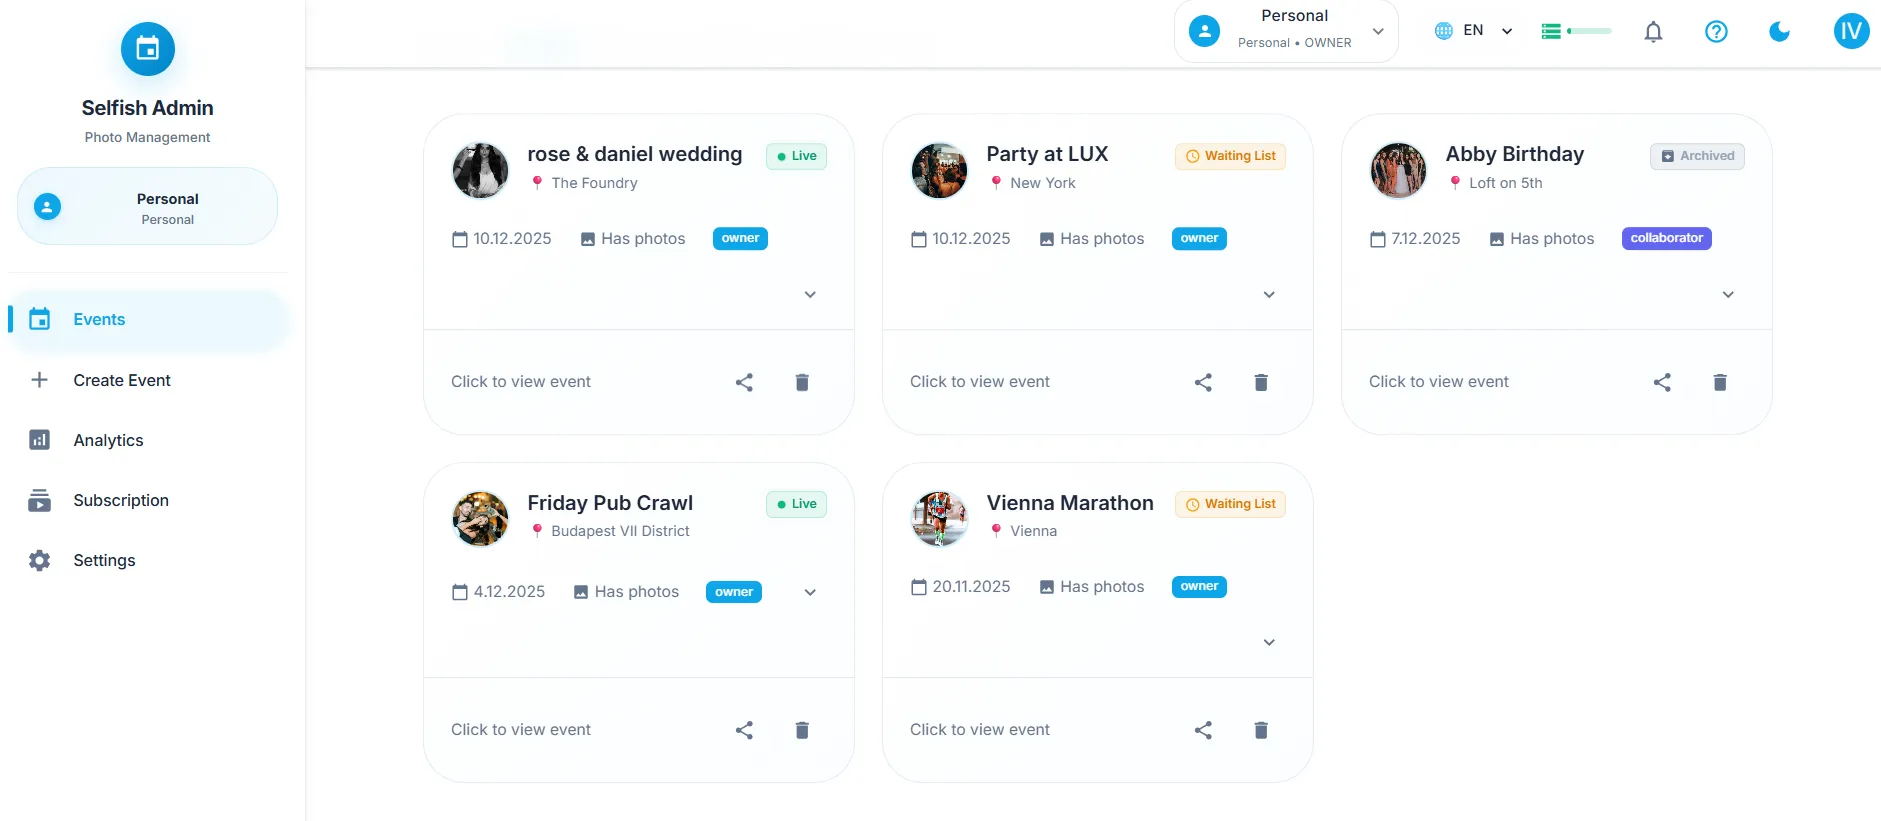Open the IV user avatar menu

(x=1851, y=31)
